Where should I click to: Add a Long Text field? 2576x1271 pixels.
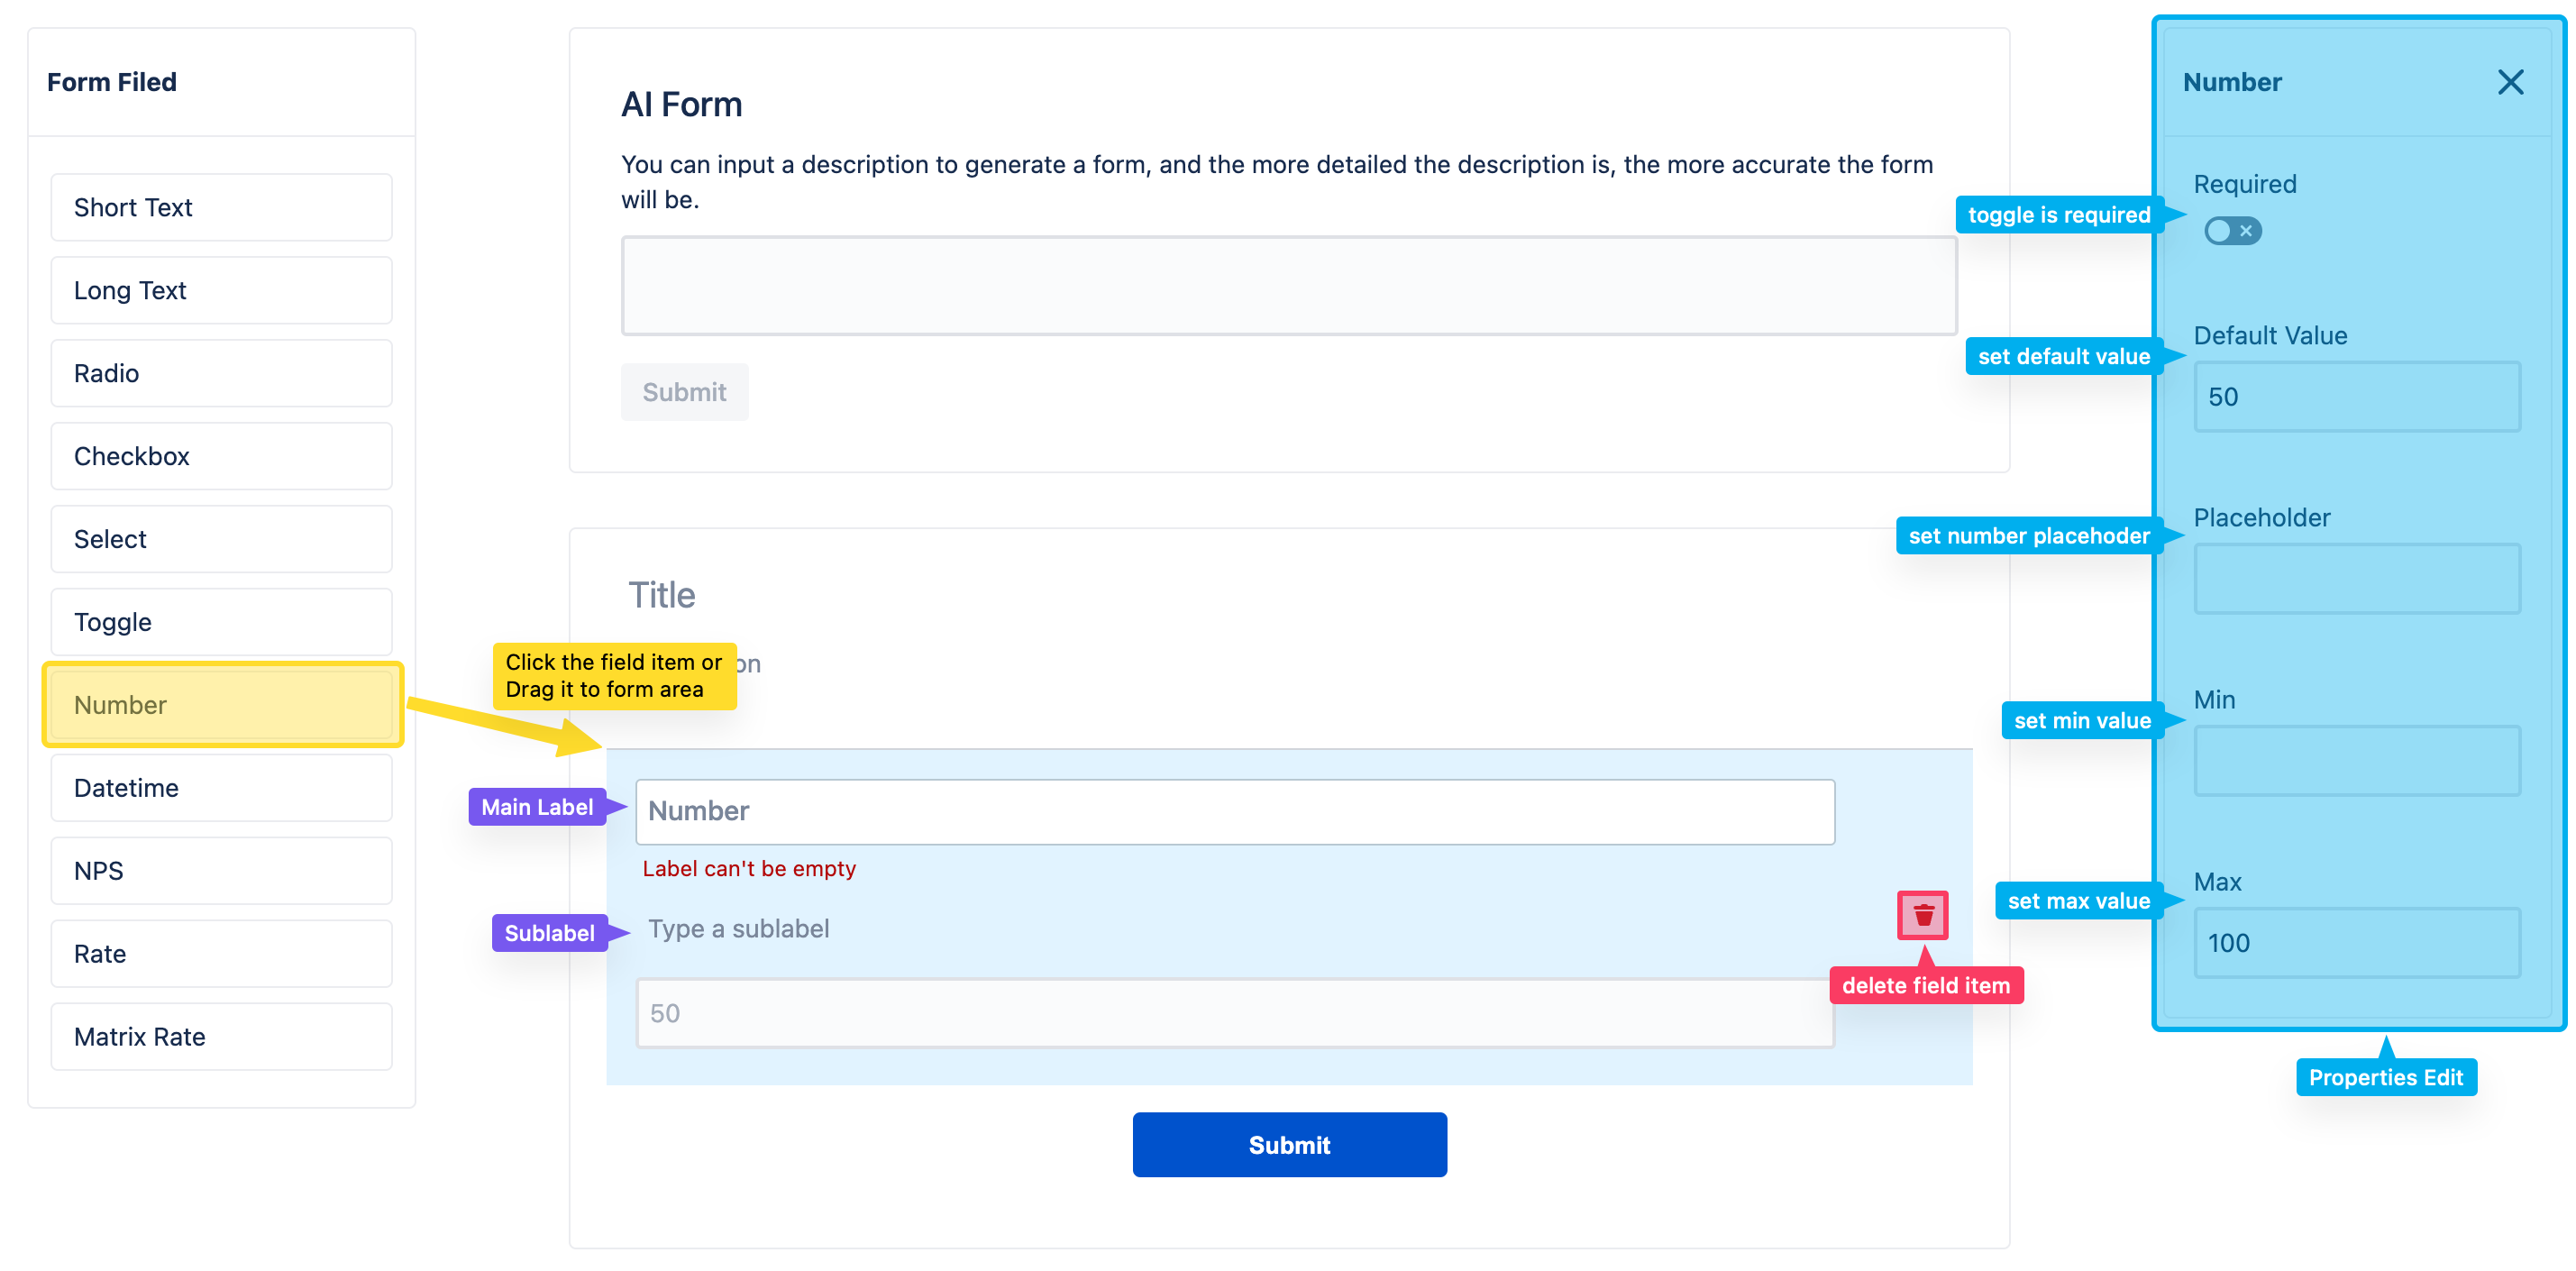221,290
